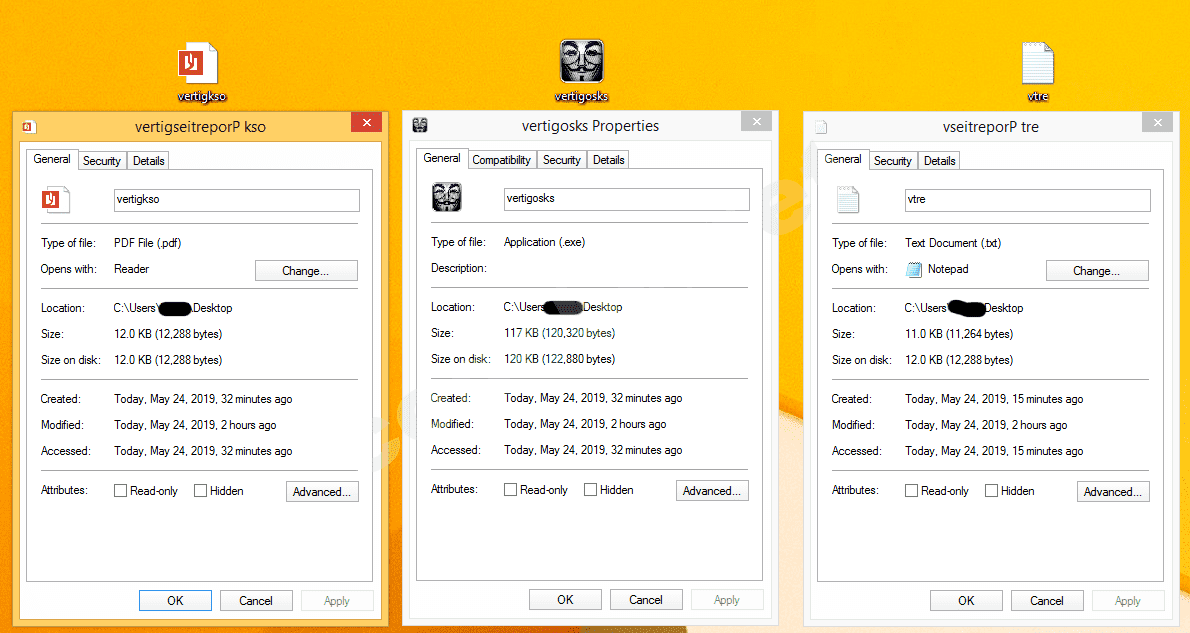Click Cancel in vertigkso properties window
Screen dimensions: 1190x633
pos(256,600)
